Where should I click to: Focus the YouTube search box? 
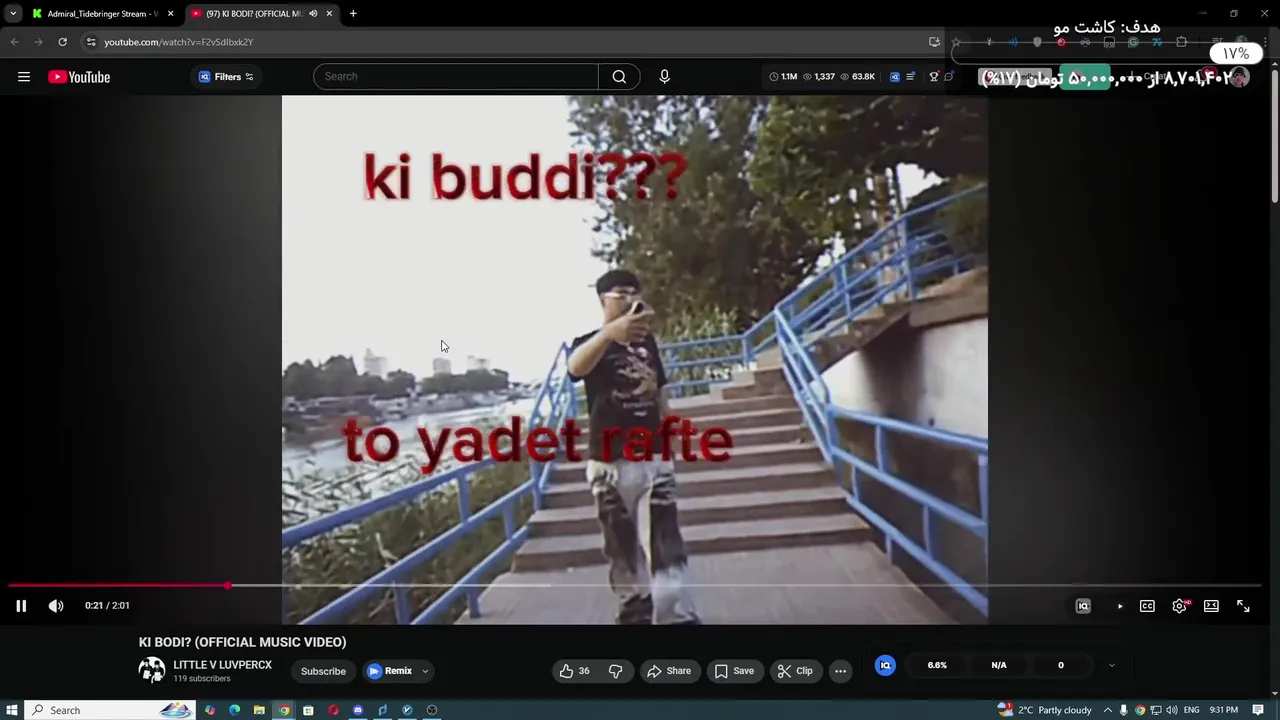[x=456, y=77]
